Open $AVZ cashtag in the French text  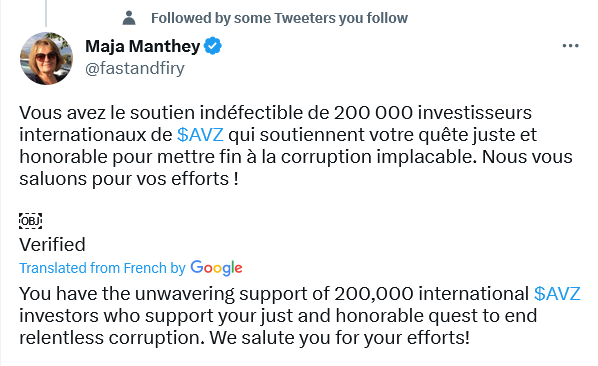(x=200, y=135)
